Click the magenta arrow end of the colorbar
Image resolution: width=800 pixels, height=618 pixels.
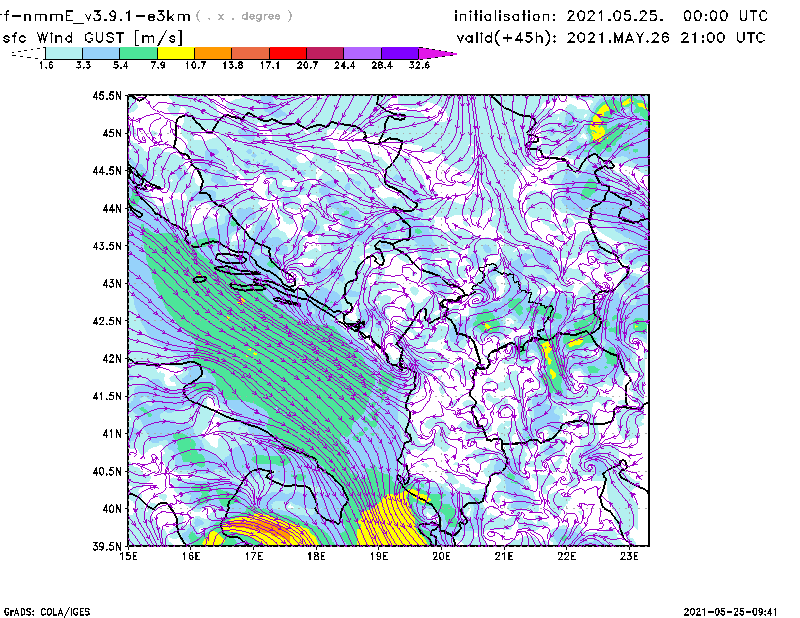click(x=437, y=53)
